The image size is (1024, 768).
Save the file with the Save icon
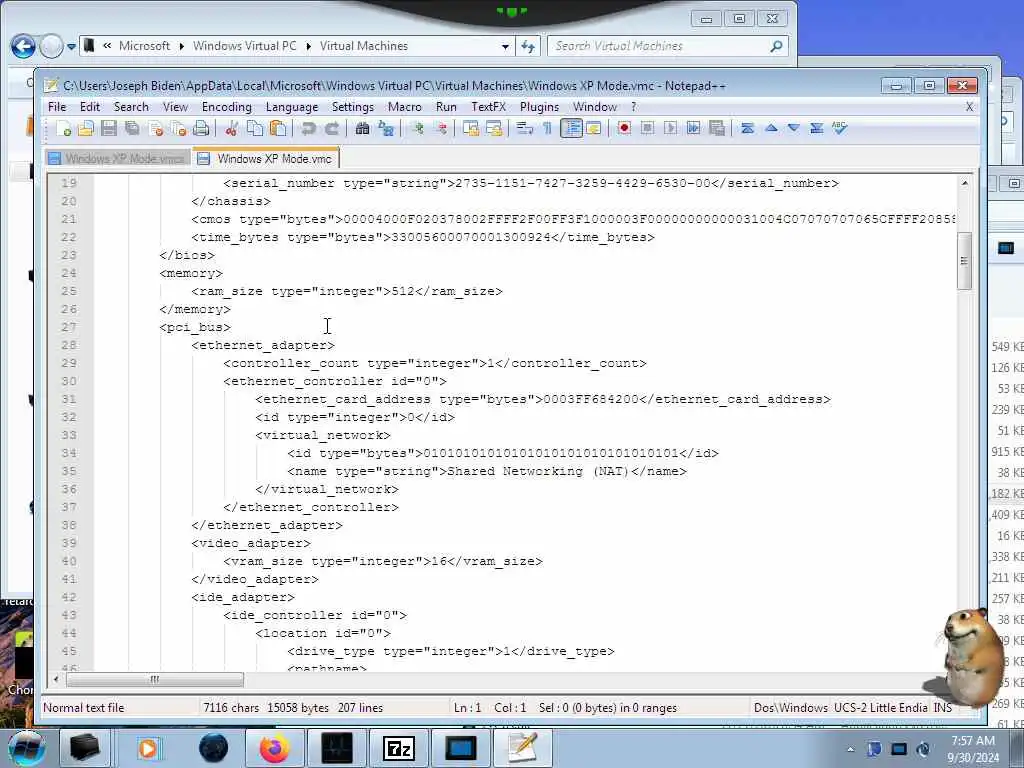point(108,129)
